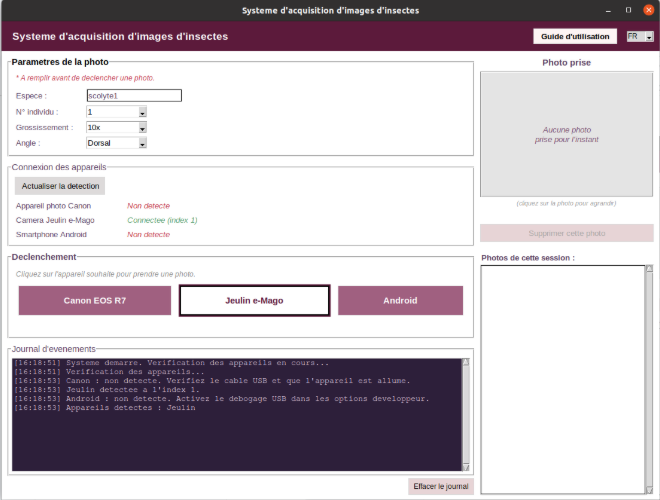The image size is (660, 500).
Task: Click 'Camera Jeulin e-Mago' label
Action: click(x=55, y=220)
